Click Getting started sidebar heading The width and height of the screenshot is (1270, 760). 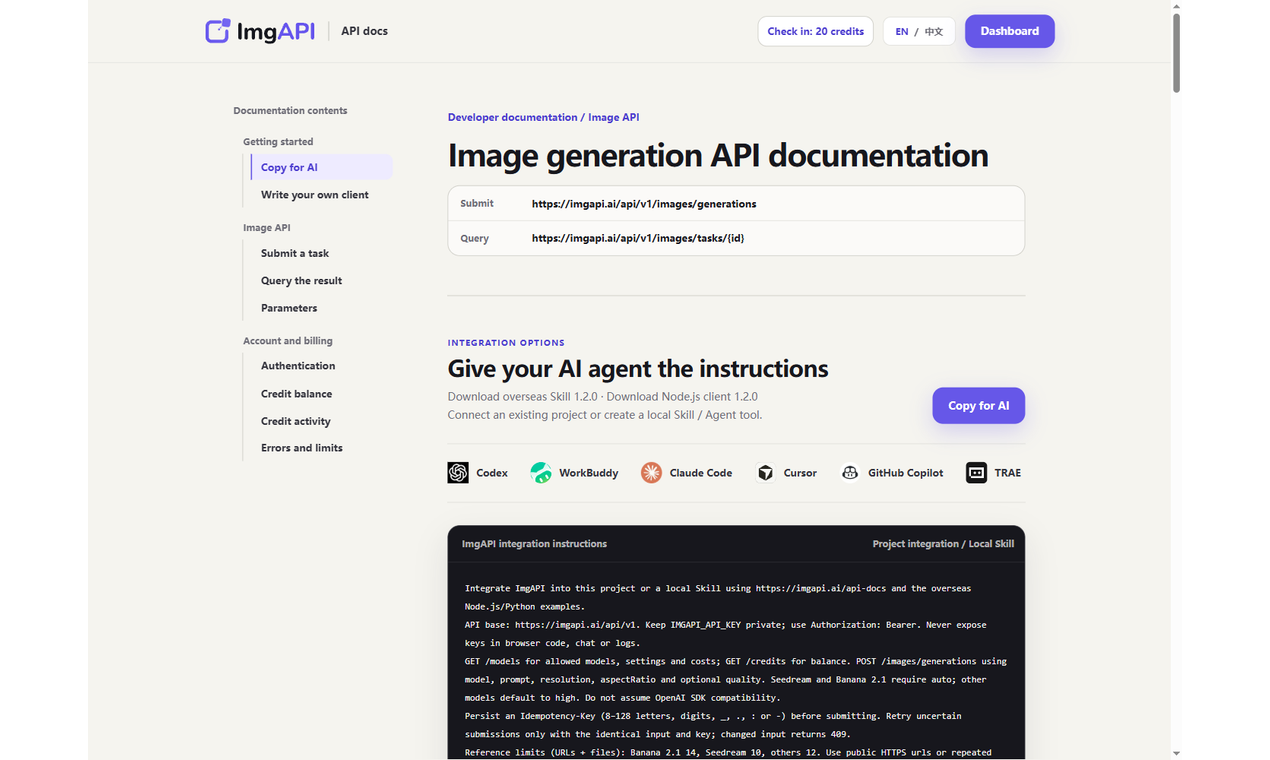278,142
